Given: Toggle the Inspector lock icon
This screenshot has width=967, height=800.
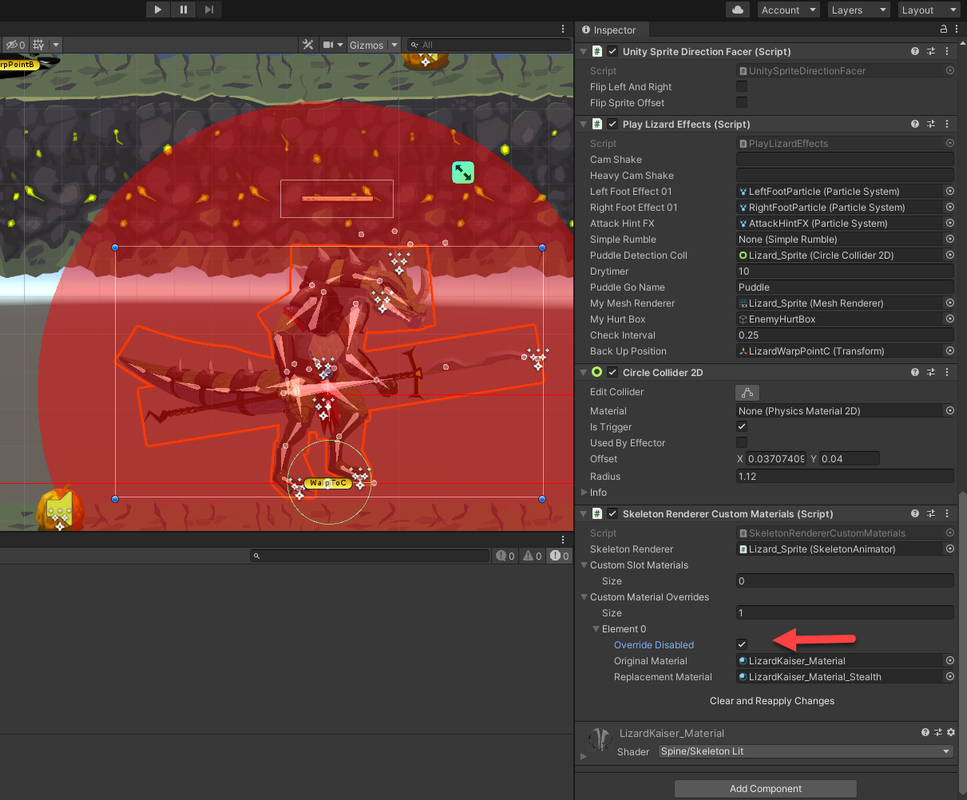Looking at the screenshot, I should (x=943, y=29).
